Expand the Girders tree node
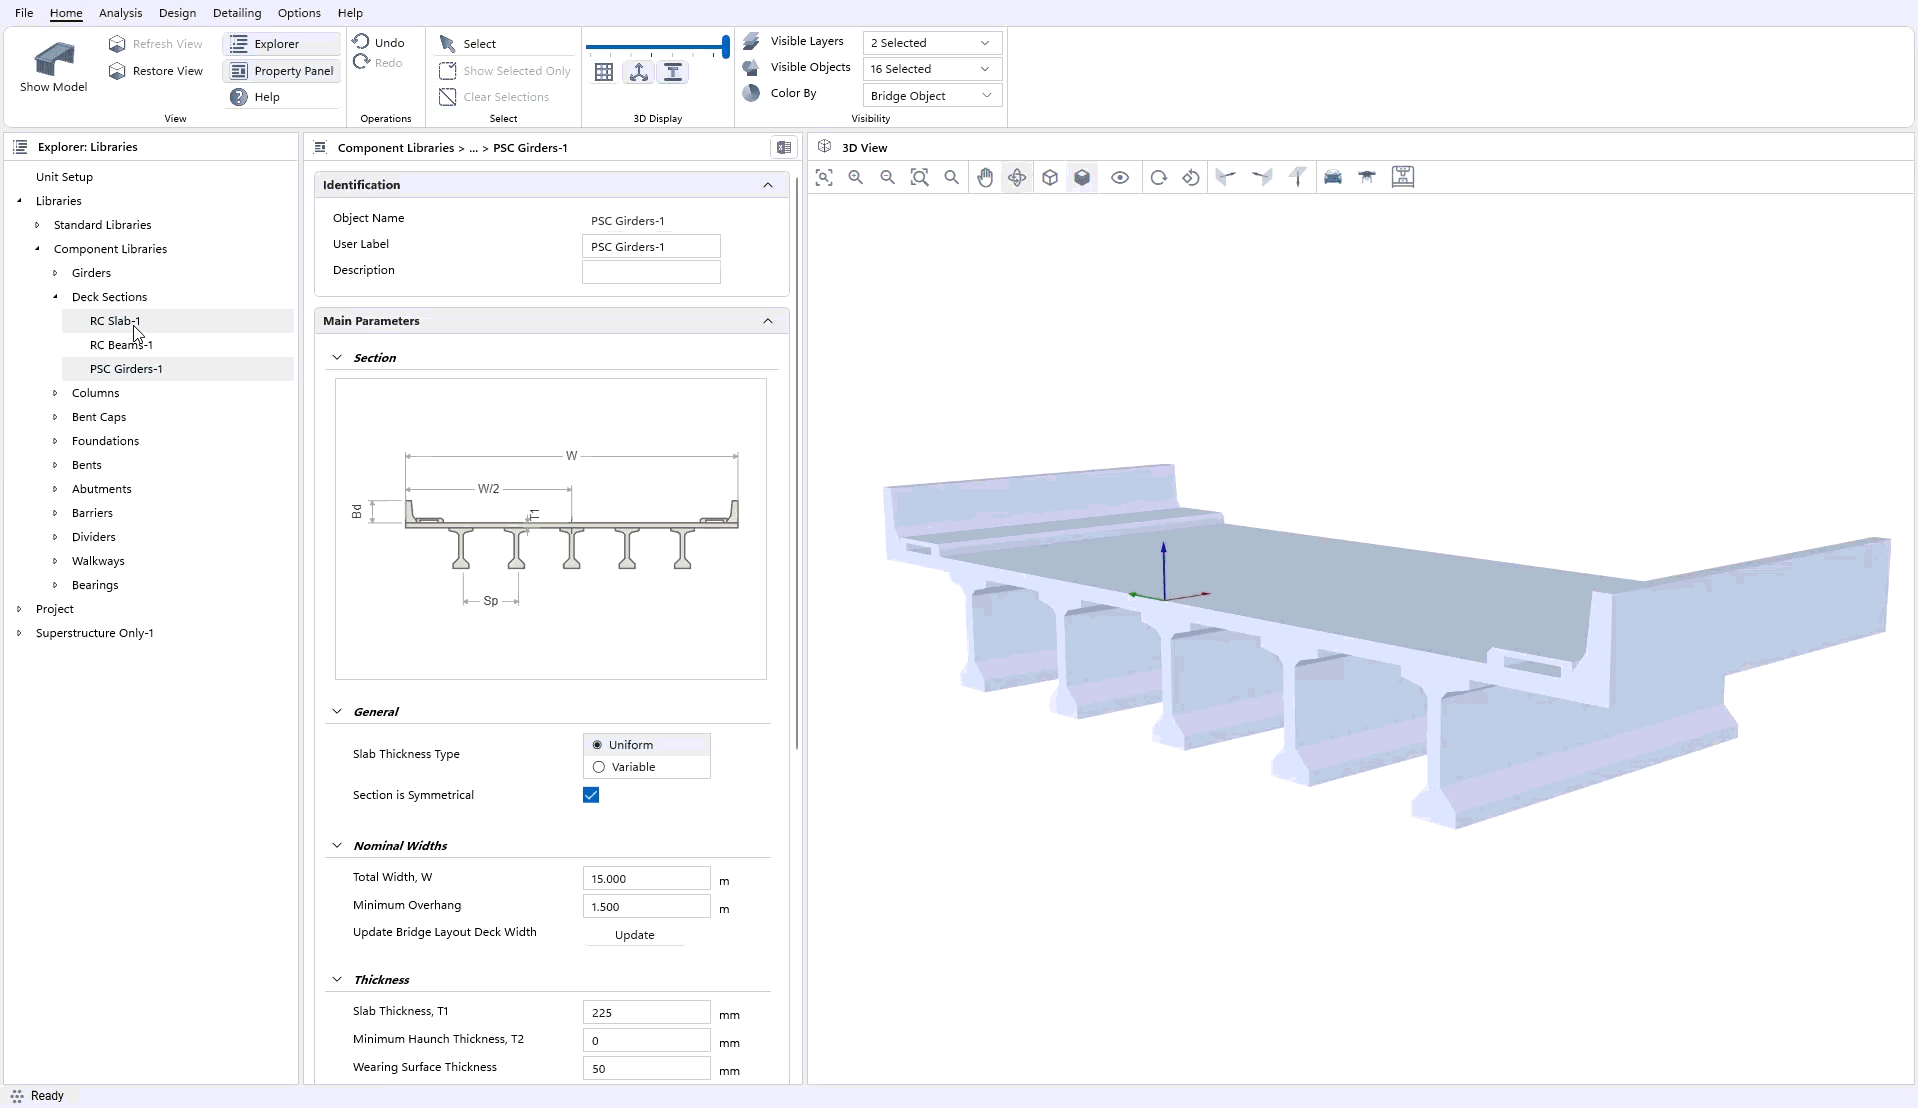 pyautogui.click(x=55, y=273)
